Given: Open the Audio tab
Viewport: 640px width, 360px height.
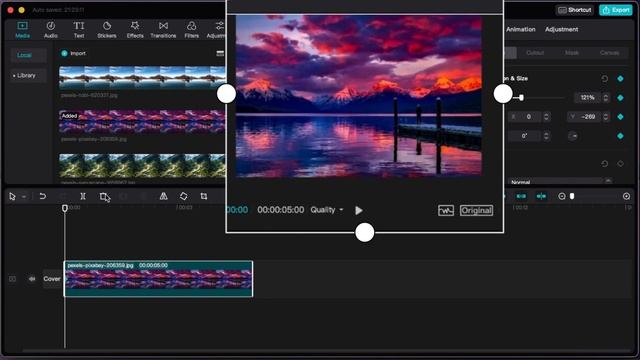Looking at the screenshot, I should (51, 30).
